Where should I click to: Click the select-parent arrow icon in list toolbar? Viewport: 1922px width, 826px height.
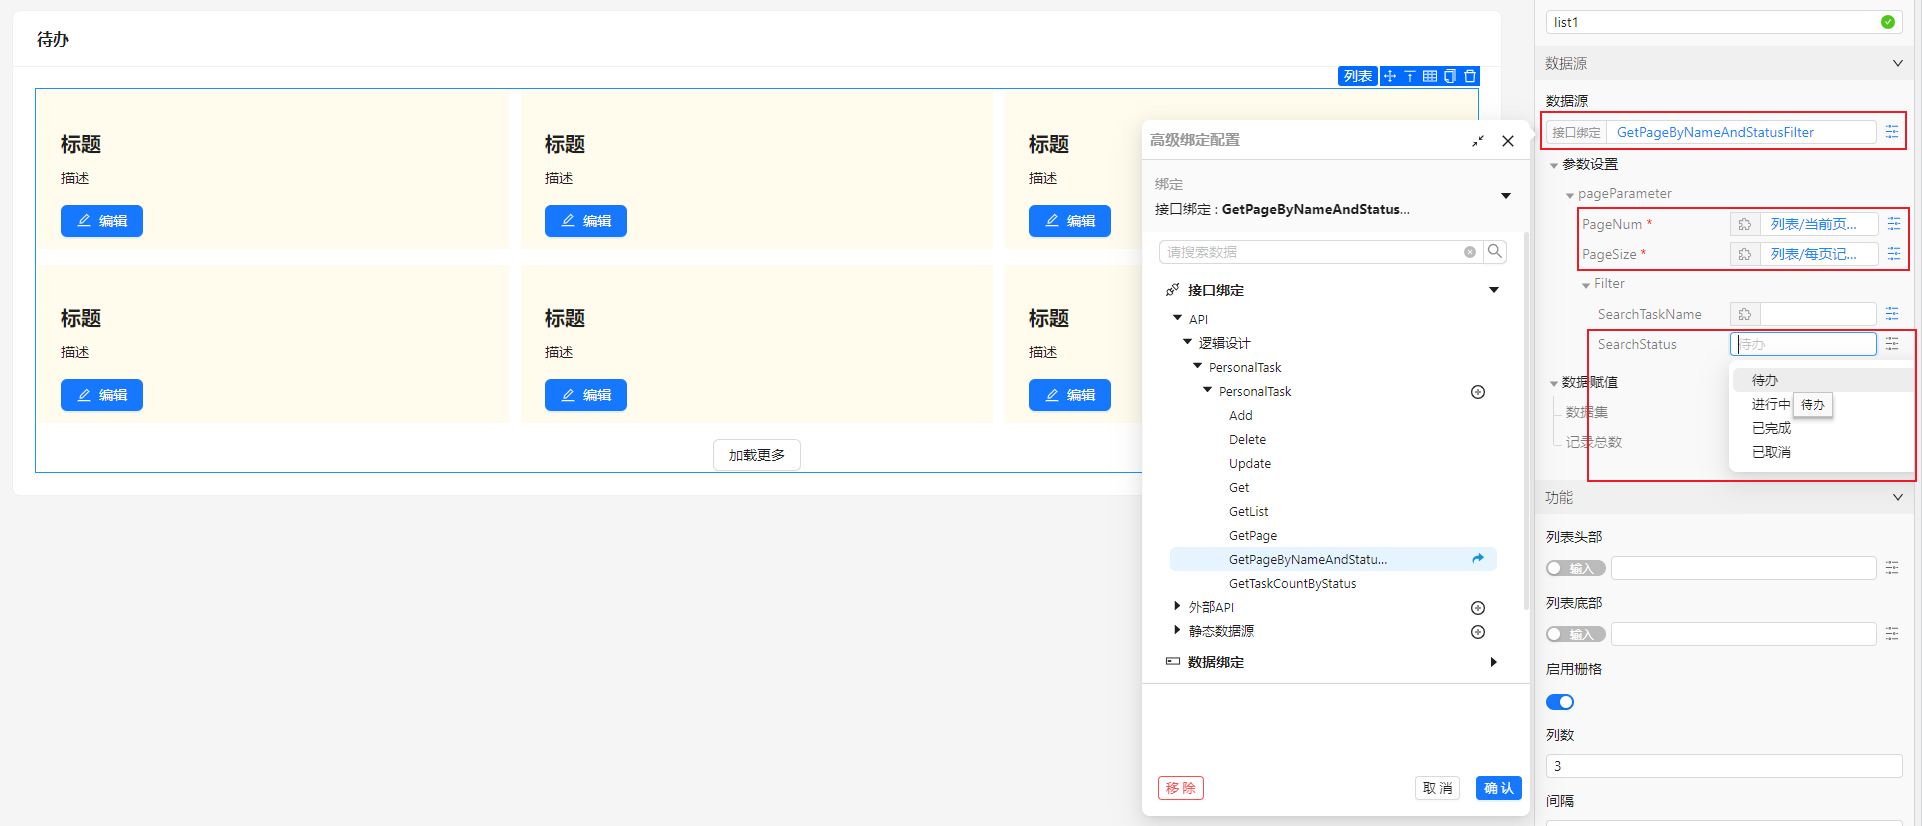pyautogui.click(x=1410, y=76)
